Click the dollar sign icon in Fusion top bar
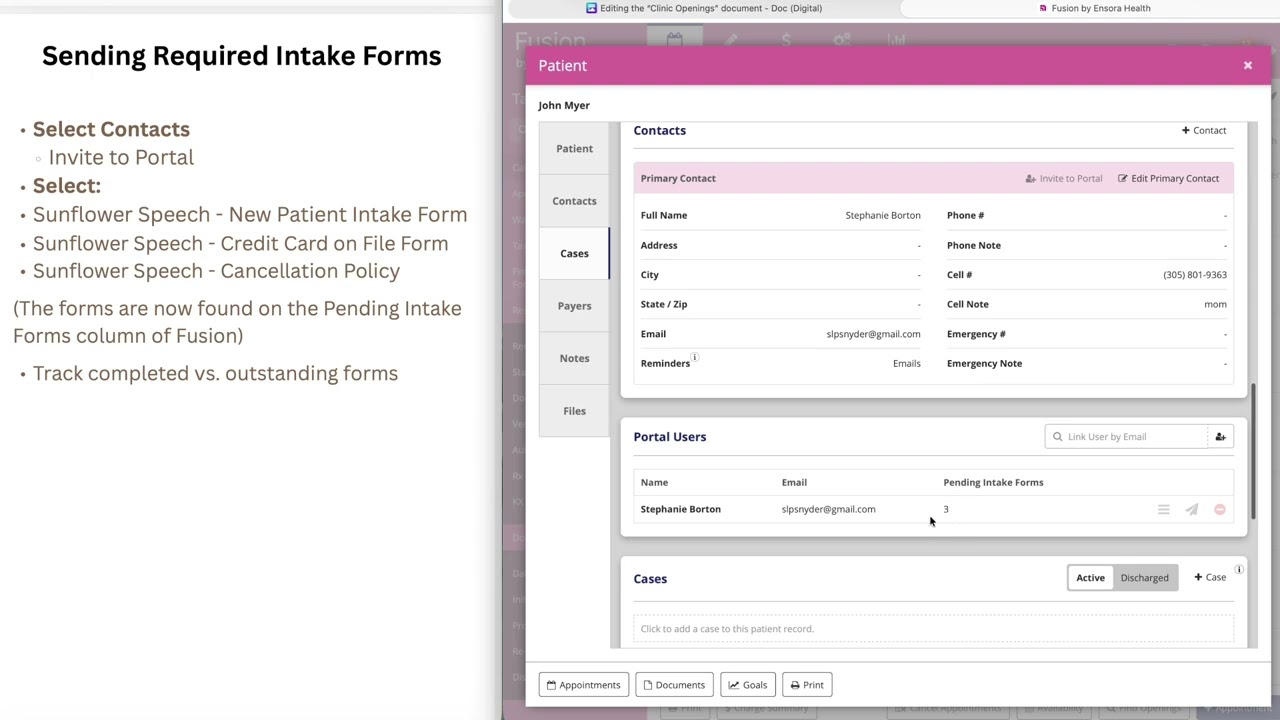Image resolution: width=1280 pixels, height=720 pixels. (x=787, y=40)
